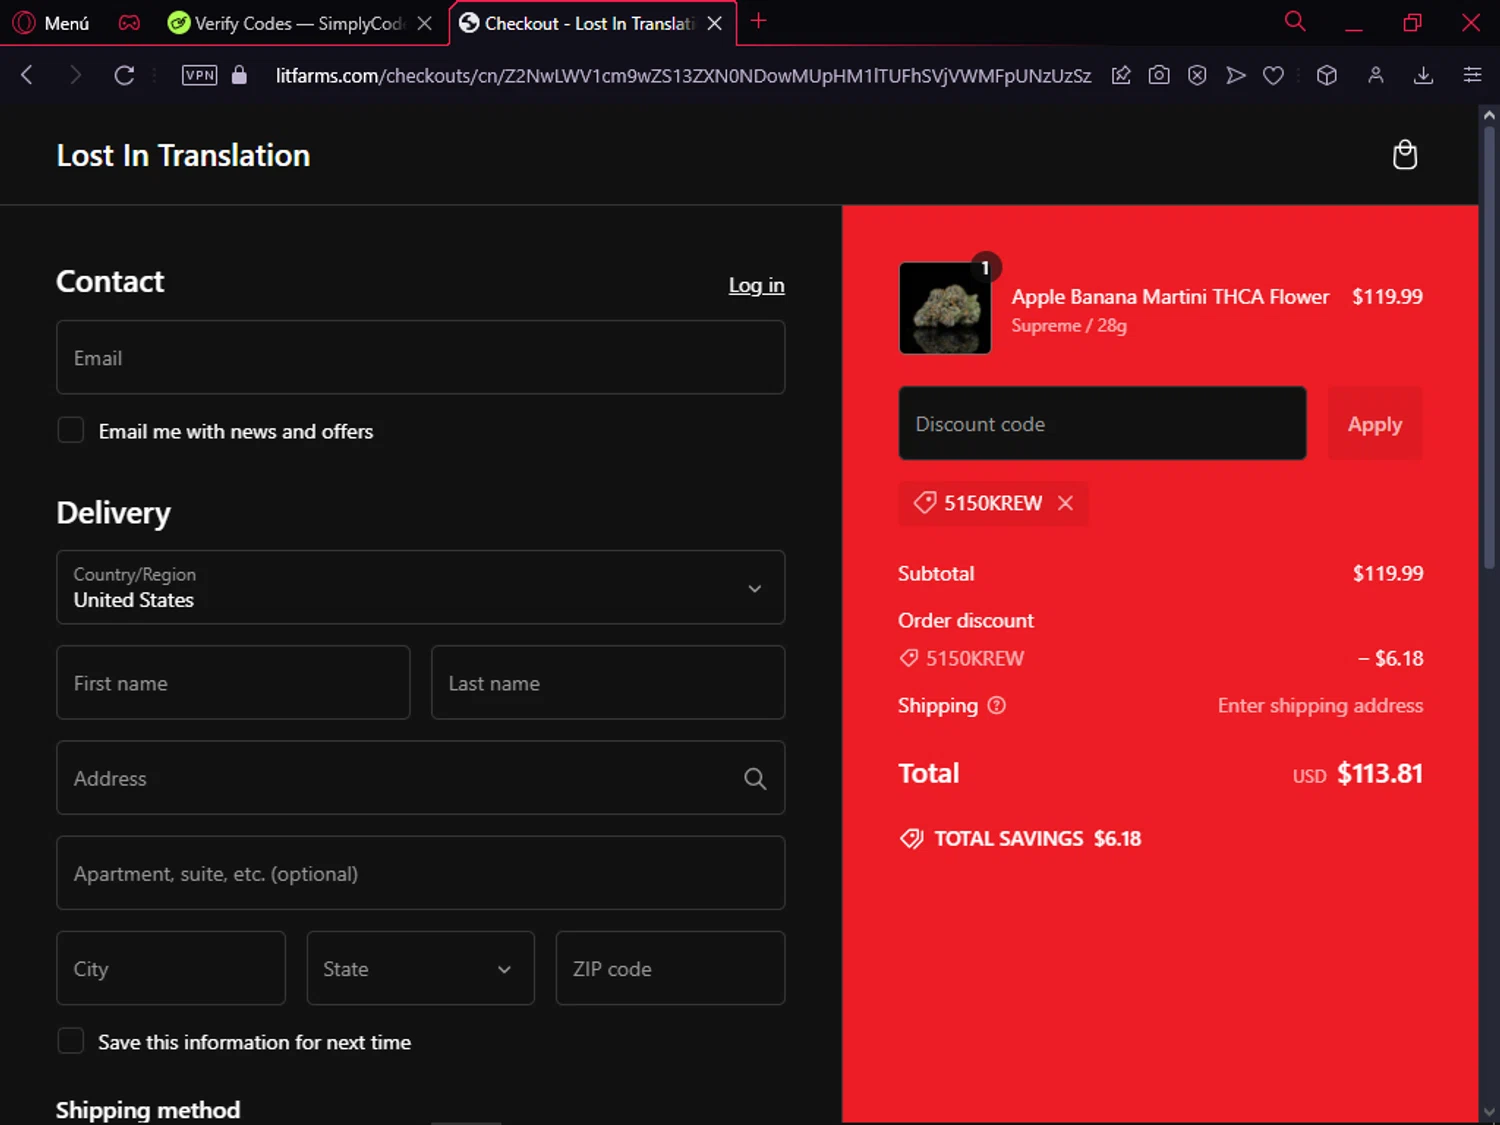Click the litfarms.com address bar URL
This screenshot has height=1125, width=1500.
(x=683, y=76)
